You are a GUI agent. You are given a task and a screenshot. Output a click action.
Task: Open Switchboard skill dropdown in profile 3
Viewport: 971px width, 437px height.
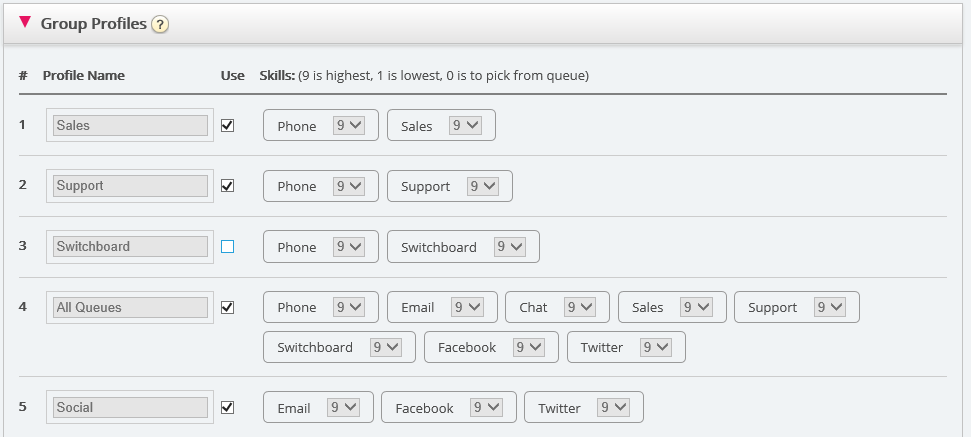[510, 247]
